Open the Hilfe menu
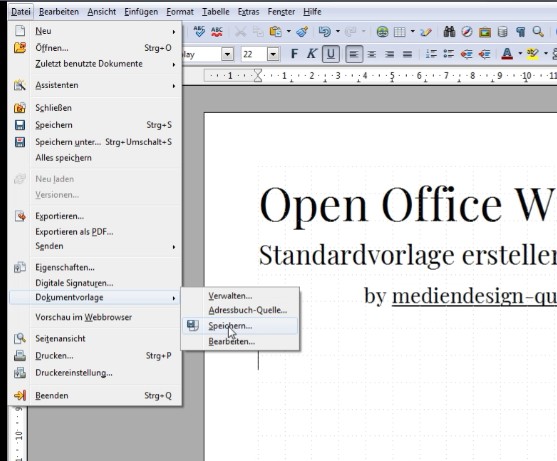557x461 pixels. [312, 12]
